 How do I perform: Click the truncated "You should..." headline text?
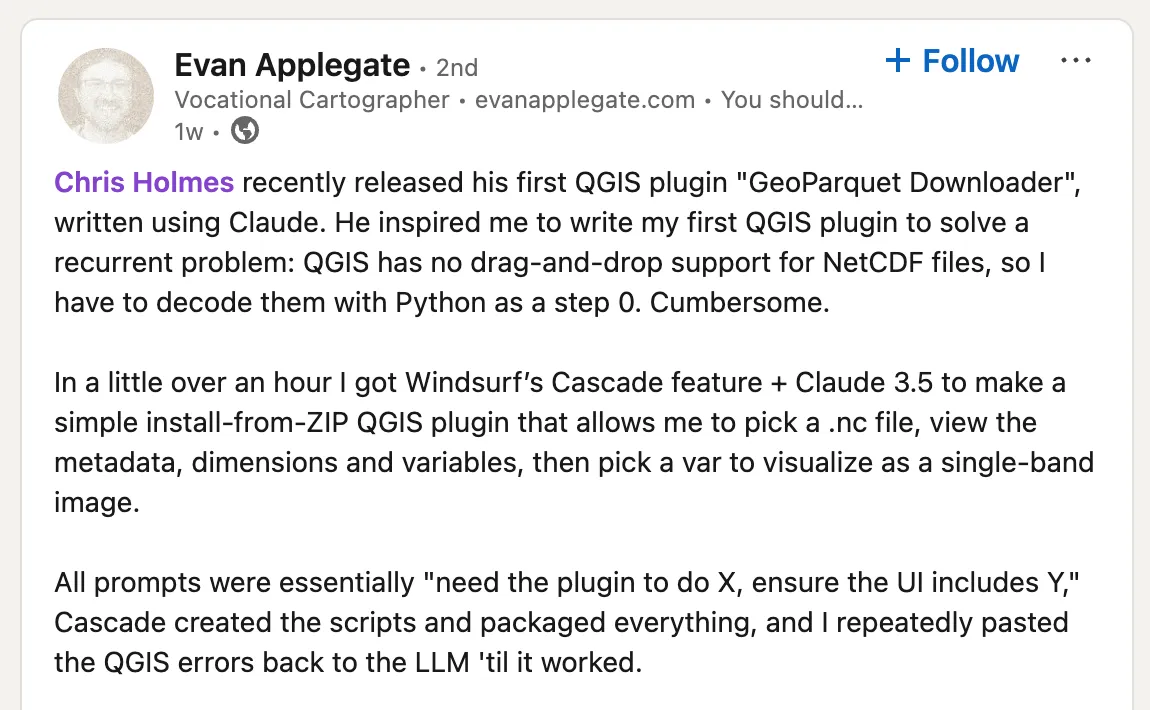coord(791,100)
